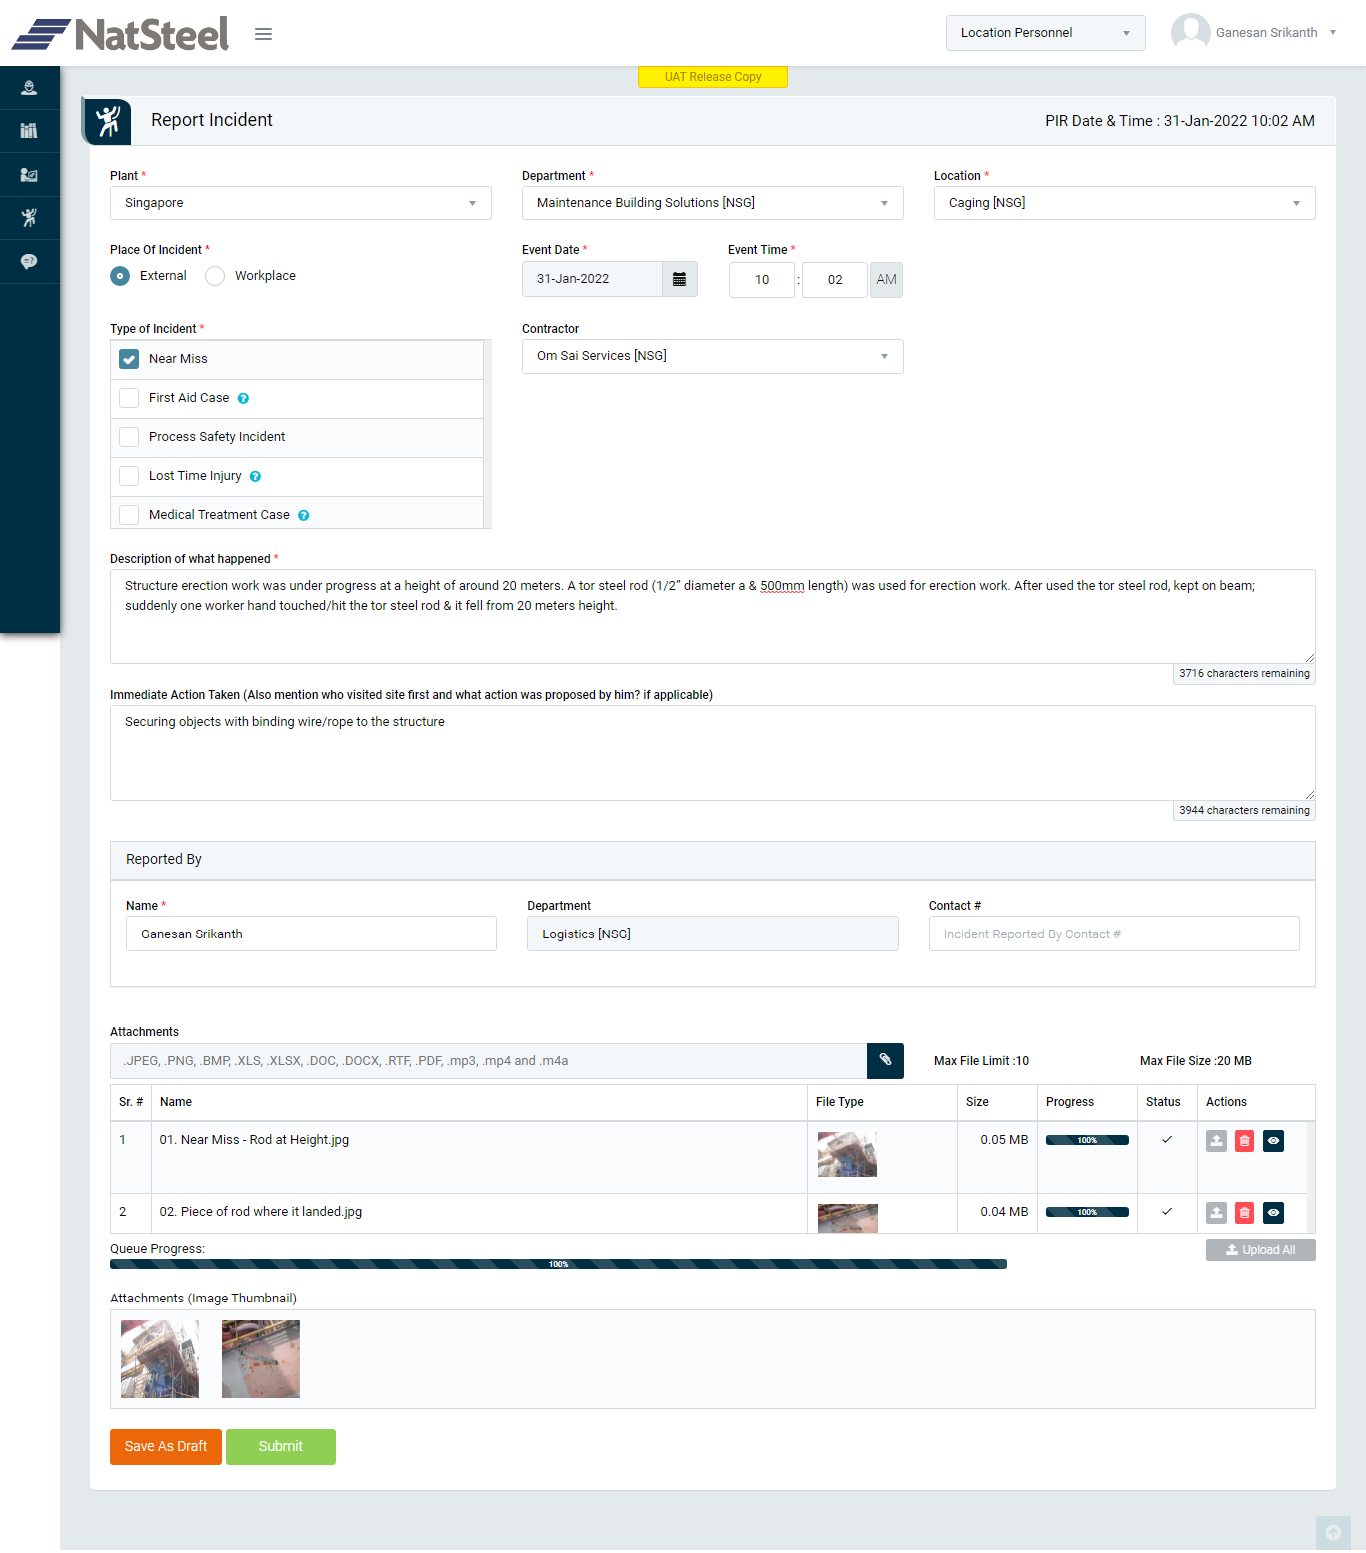Open the sidebar chat bubble icon

29,262
